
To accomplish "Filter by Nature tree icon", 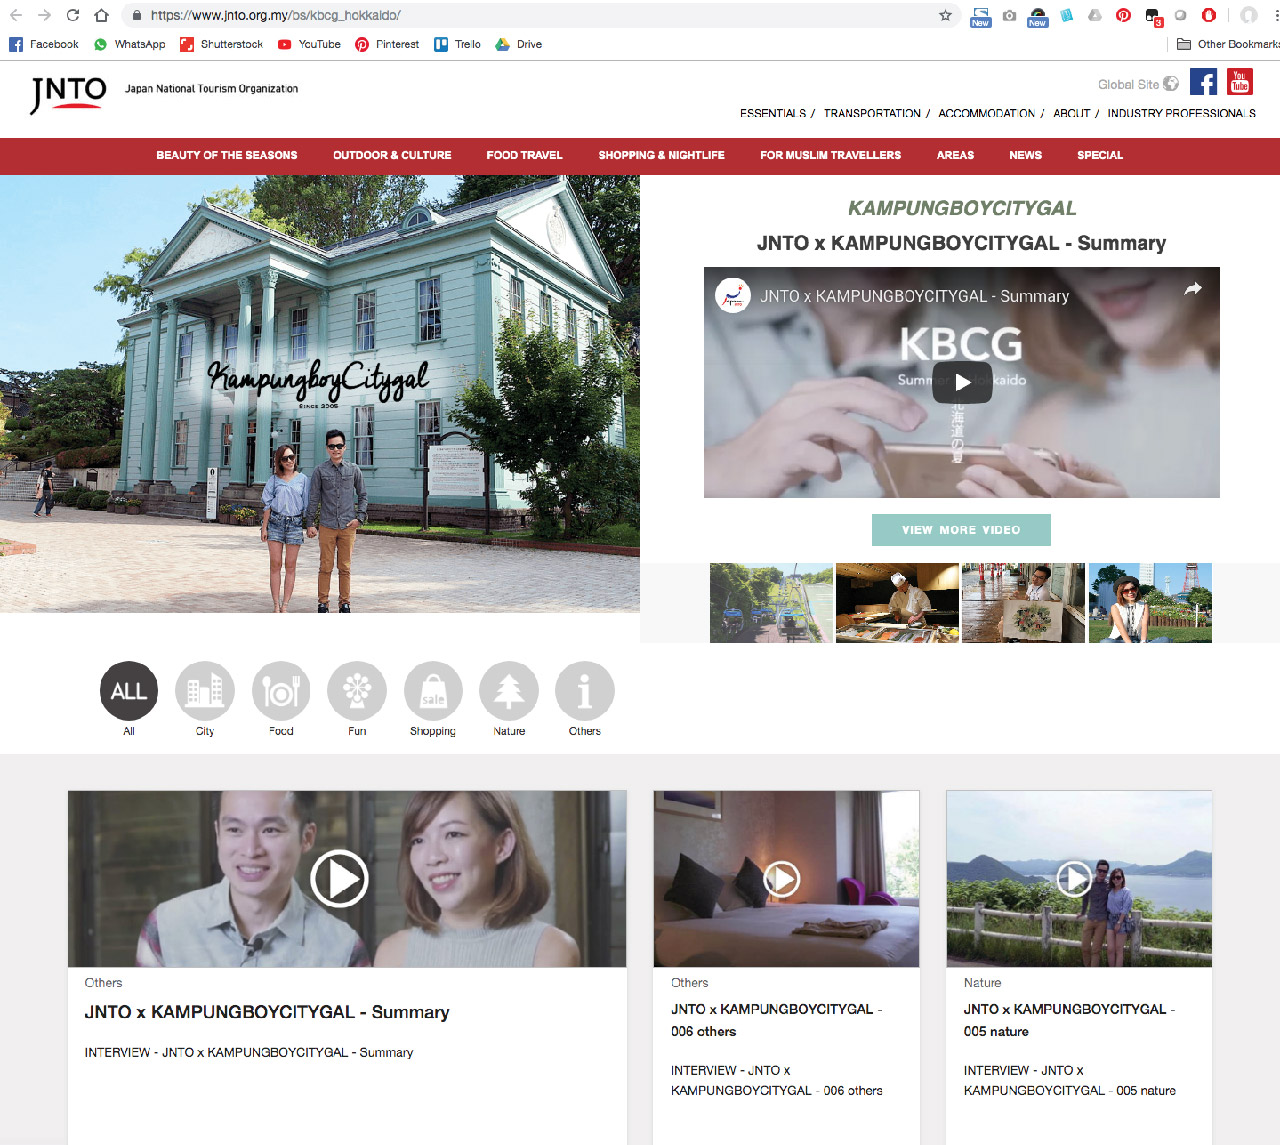I will [x=509, y=691].
